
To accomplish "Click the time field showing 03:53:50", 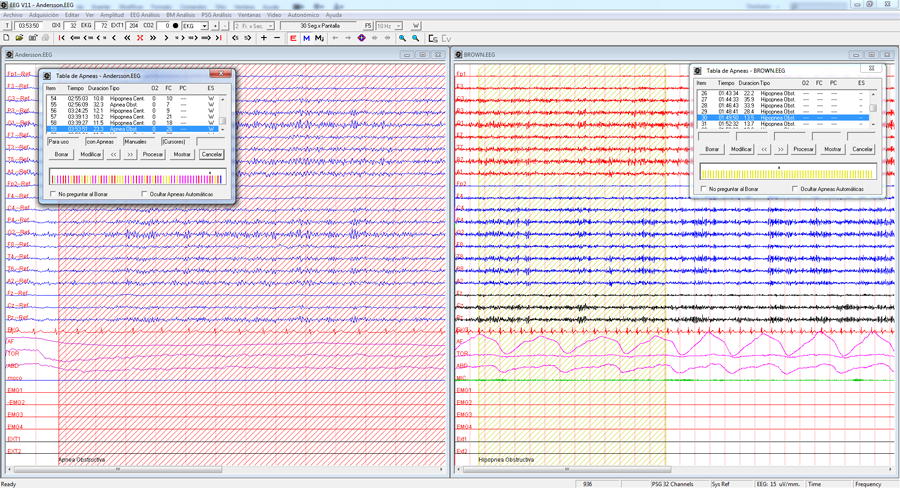I will pyautogui.click(x=29, y=26).
